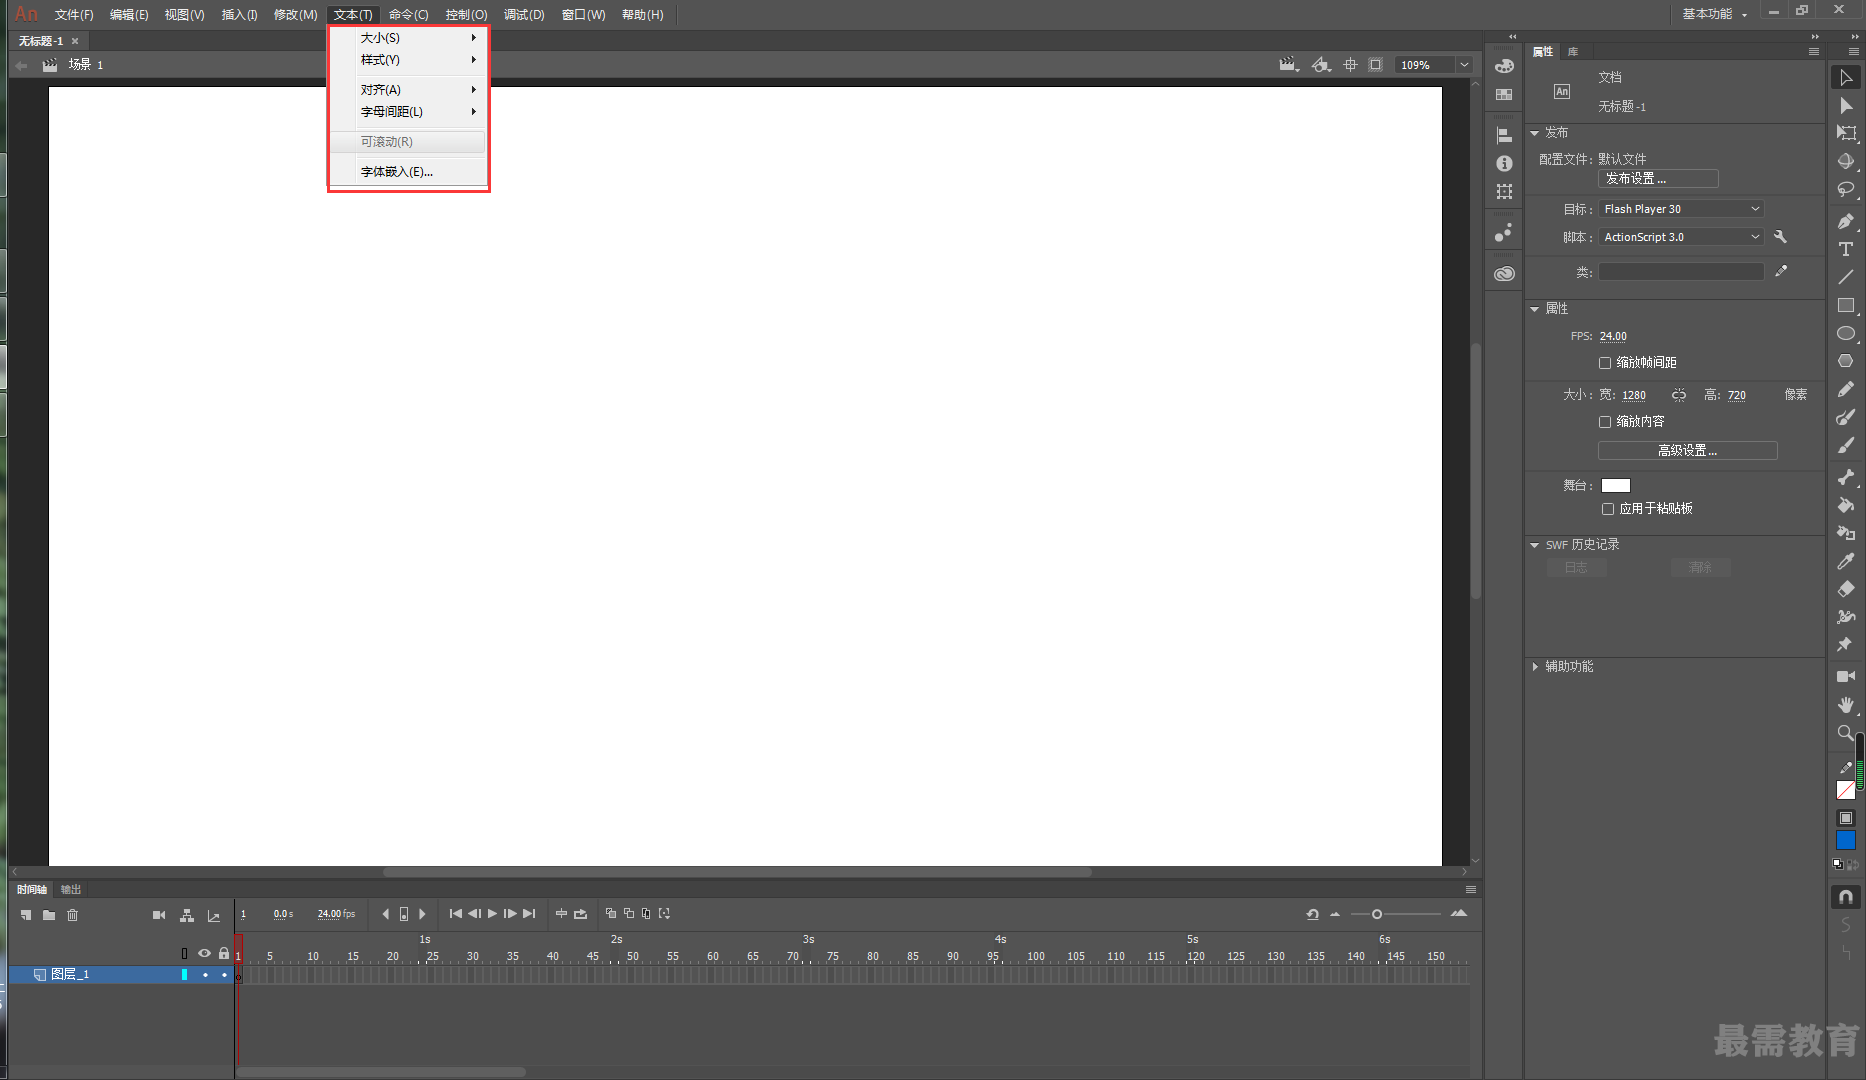This screenshot has height=1080, width=1866.
Task: Click the 高级设置... button
Action: (x=1688, y=451)
